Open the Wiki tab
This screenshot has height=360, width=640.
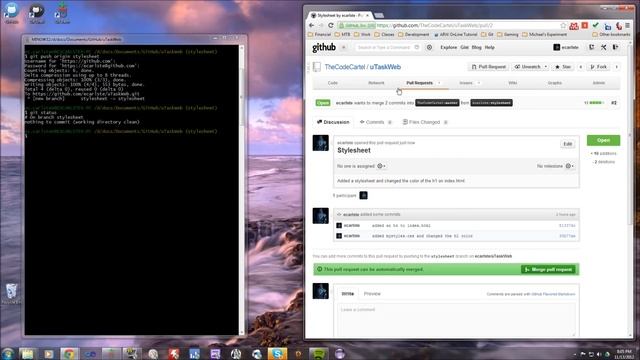click(x=513, y=83)
